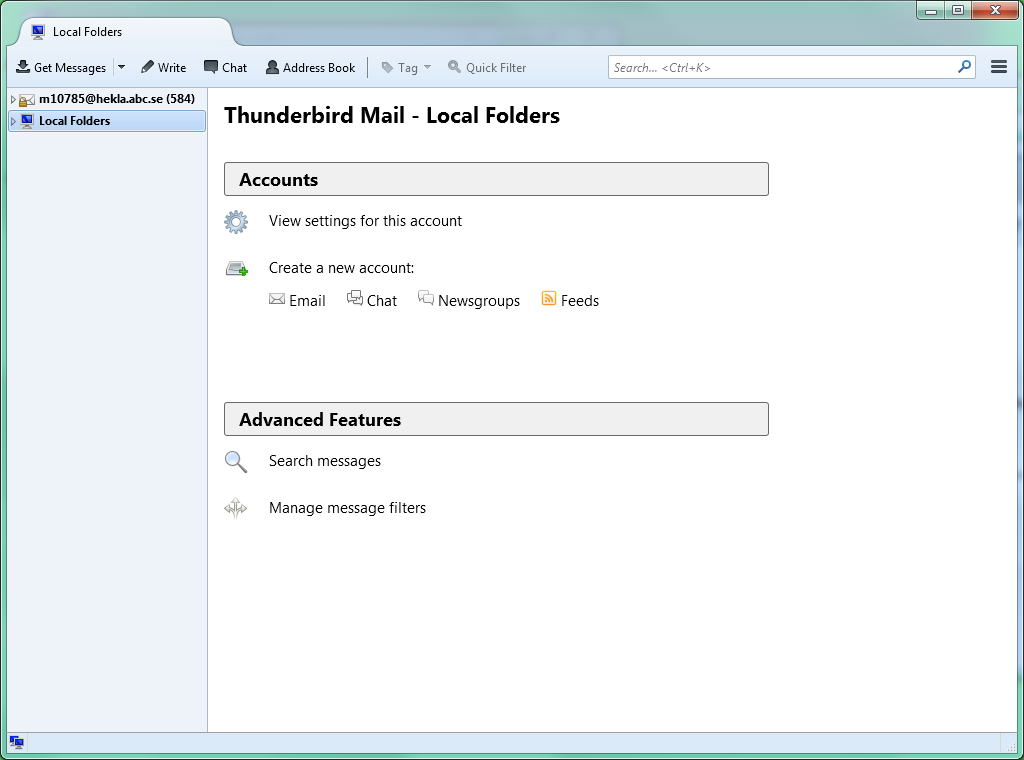Expand the m10785@hekla.abc.se account tree

tap(13, 99)
